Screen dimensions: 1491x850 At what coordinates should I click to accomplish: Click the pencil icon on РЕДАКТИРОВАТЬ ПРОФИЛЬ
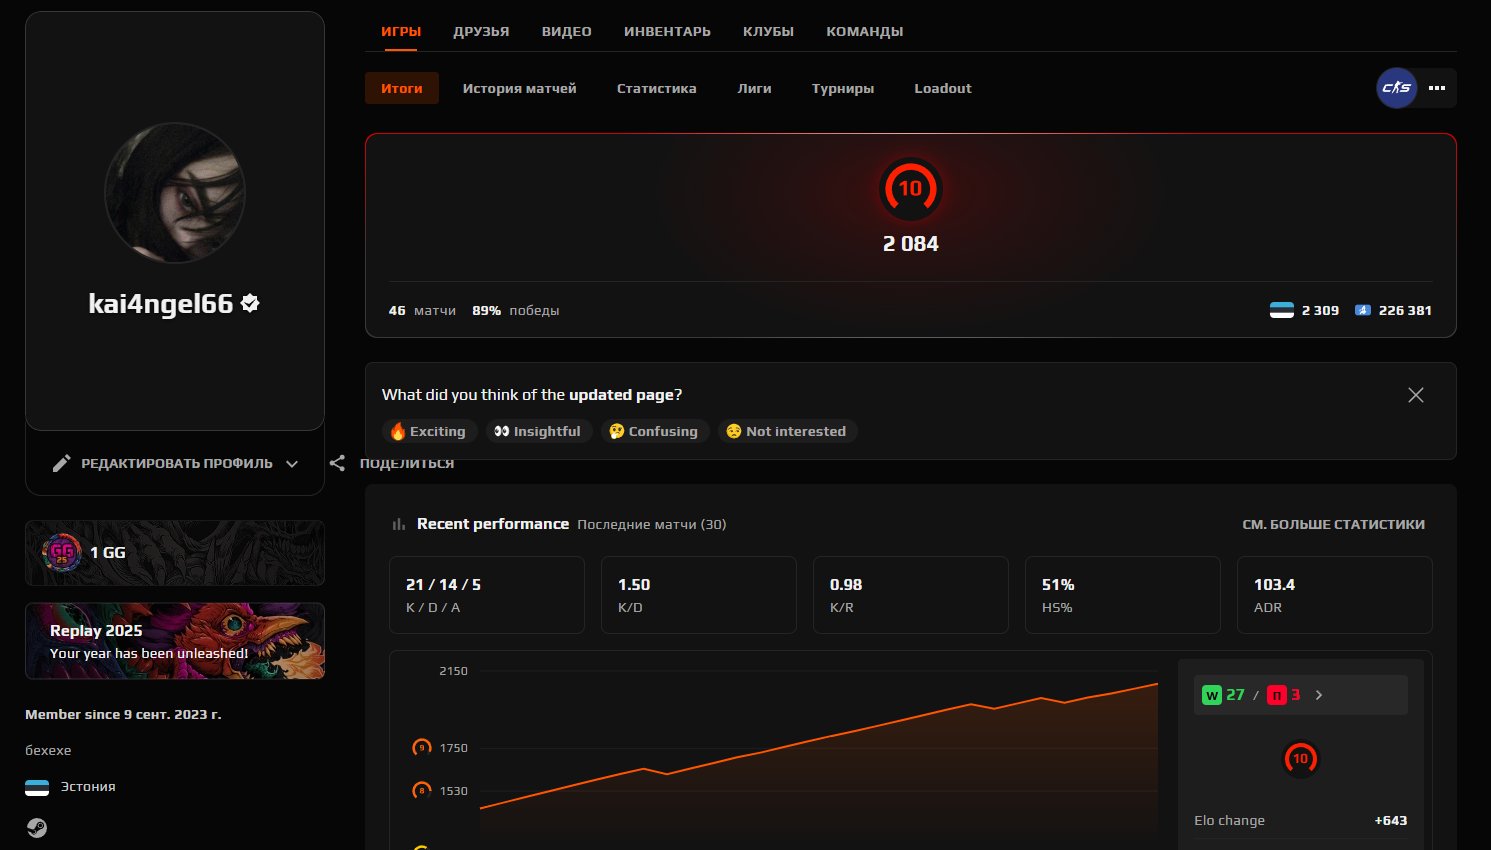62,463
